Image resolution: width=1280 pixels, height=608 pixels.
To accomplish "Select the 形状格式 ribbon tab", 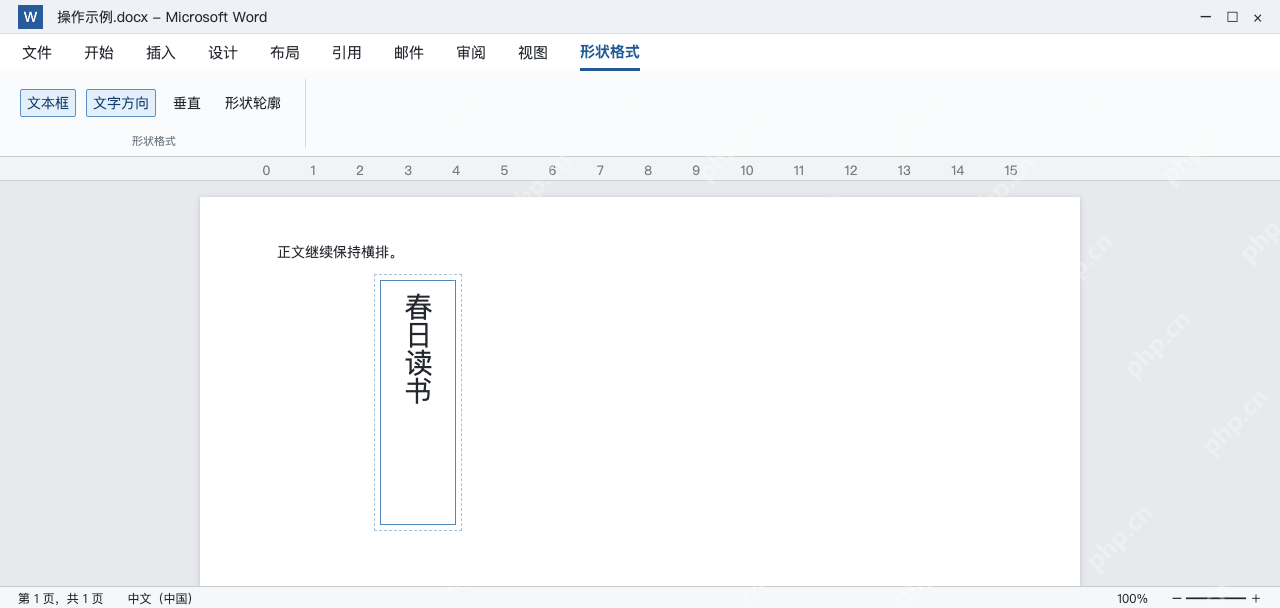I will click(x=610, y=53).
